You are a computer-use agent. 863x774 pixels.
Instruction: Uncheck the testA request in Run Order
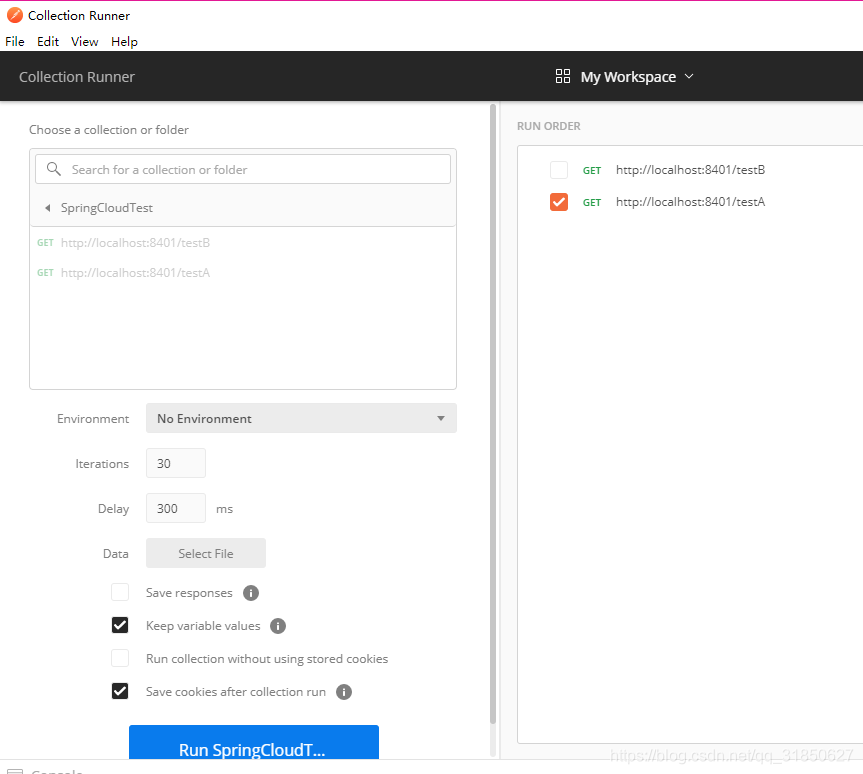(559, 202)
